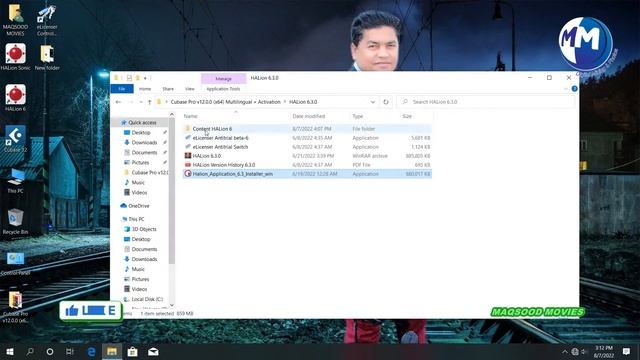Viewport: 640px width, 360px height.
Task: Click Refresh button next to address bar
Action: pos(386,102)
